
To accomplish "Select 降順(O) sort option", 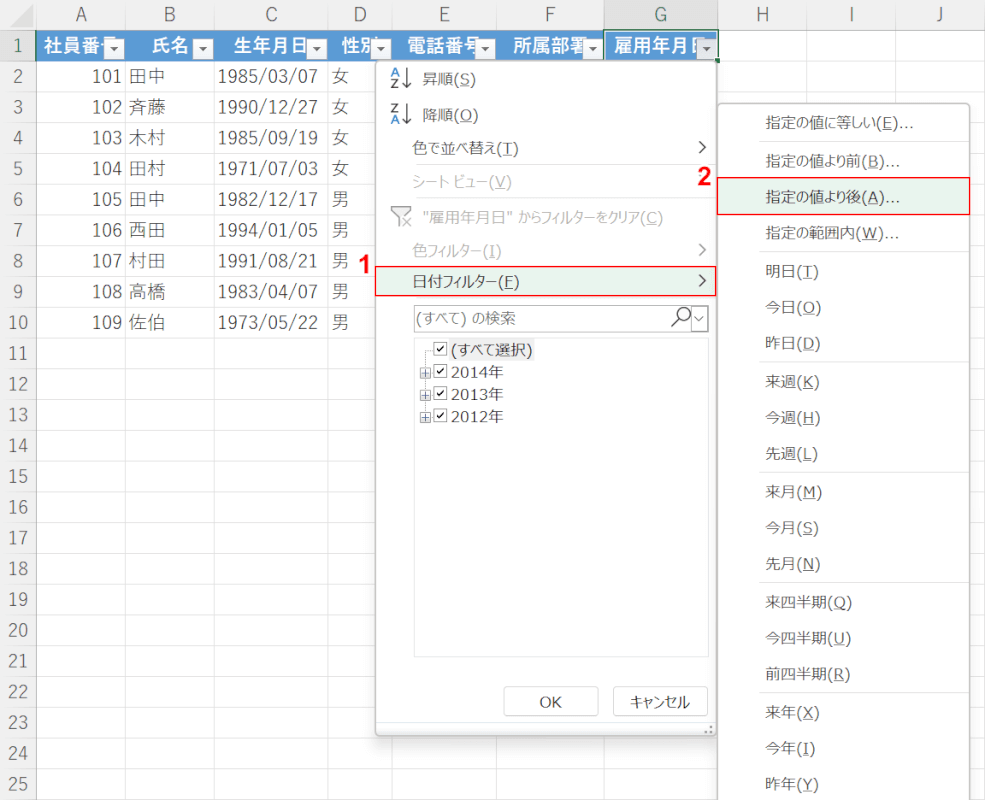I will point(545,115).
